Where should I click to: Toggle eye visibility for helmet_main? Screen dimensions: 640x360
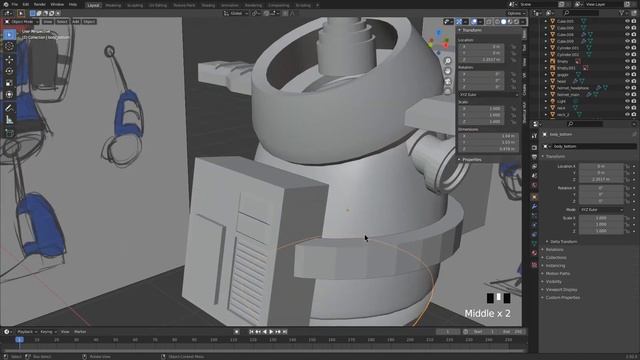tap(627, 94)
